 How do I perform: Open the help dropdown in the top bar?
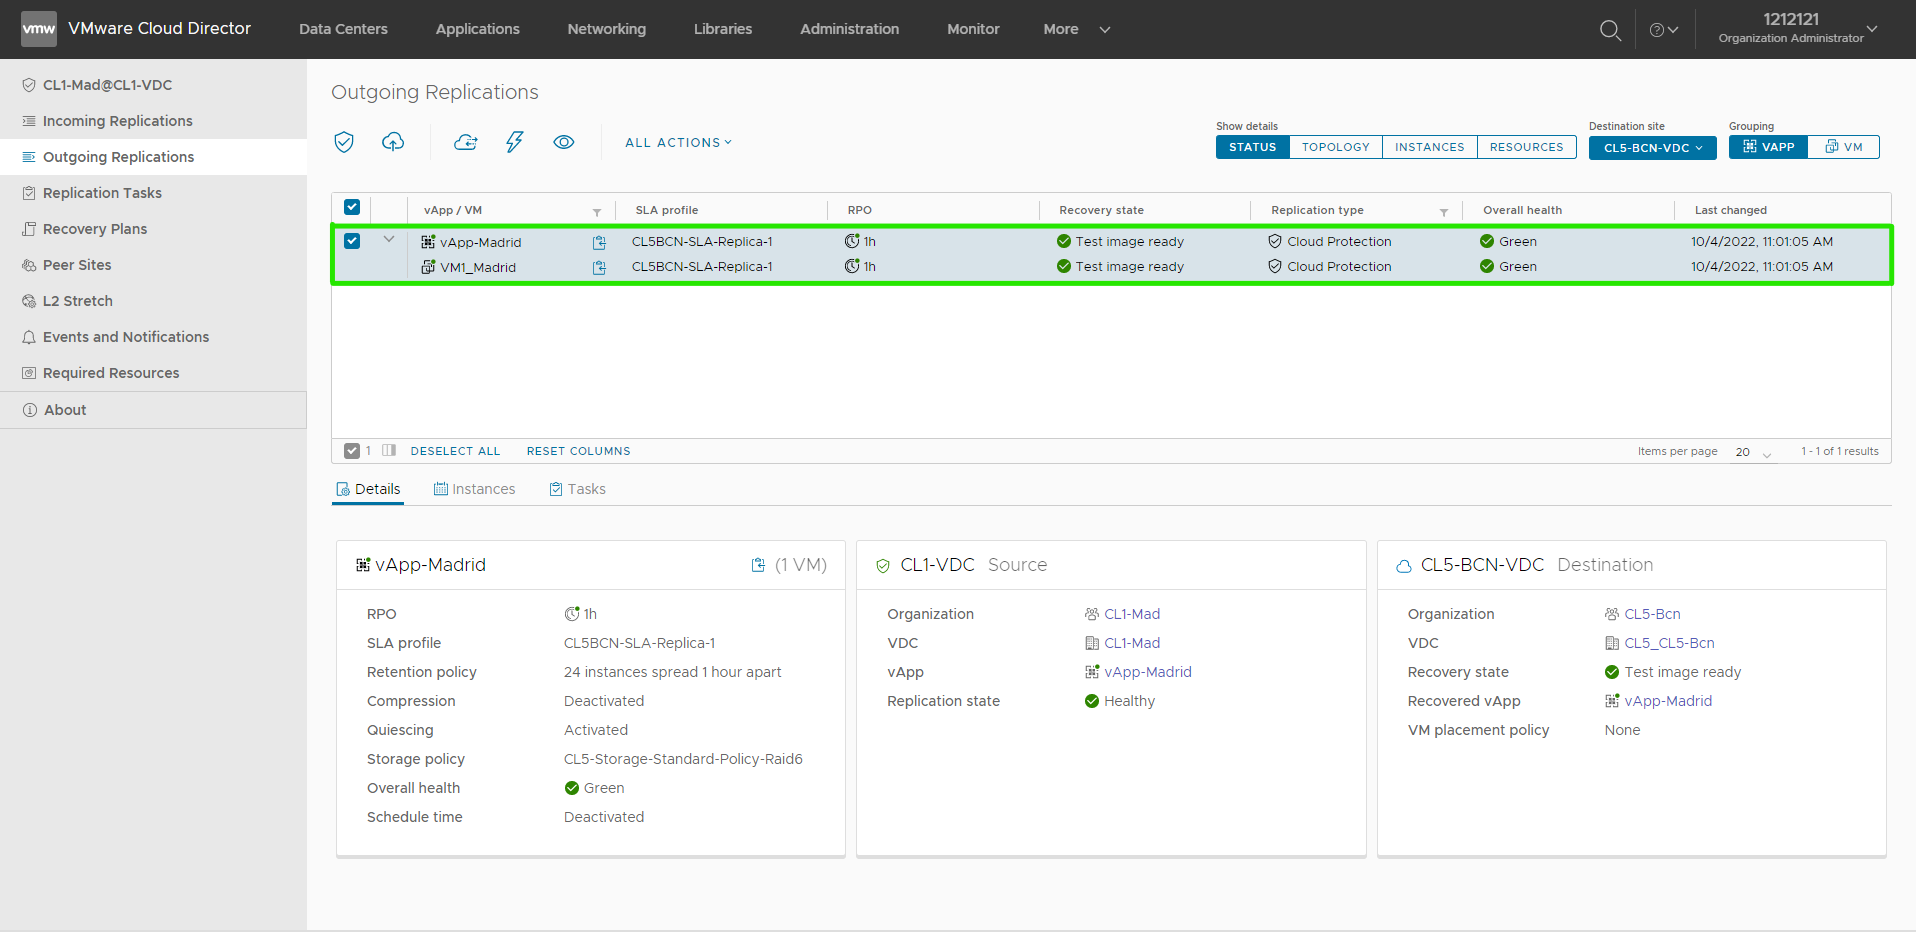[1664, 30]
